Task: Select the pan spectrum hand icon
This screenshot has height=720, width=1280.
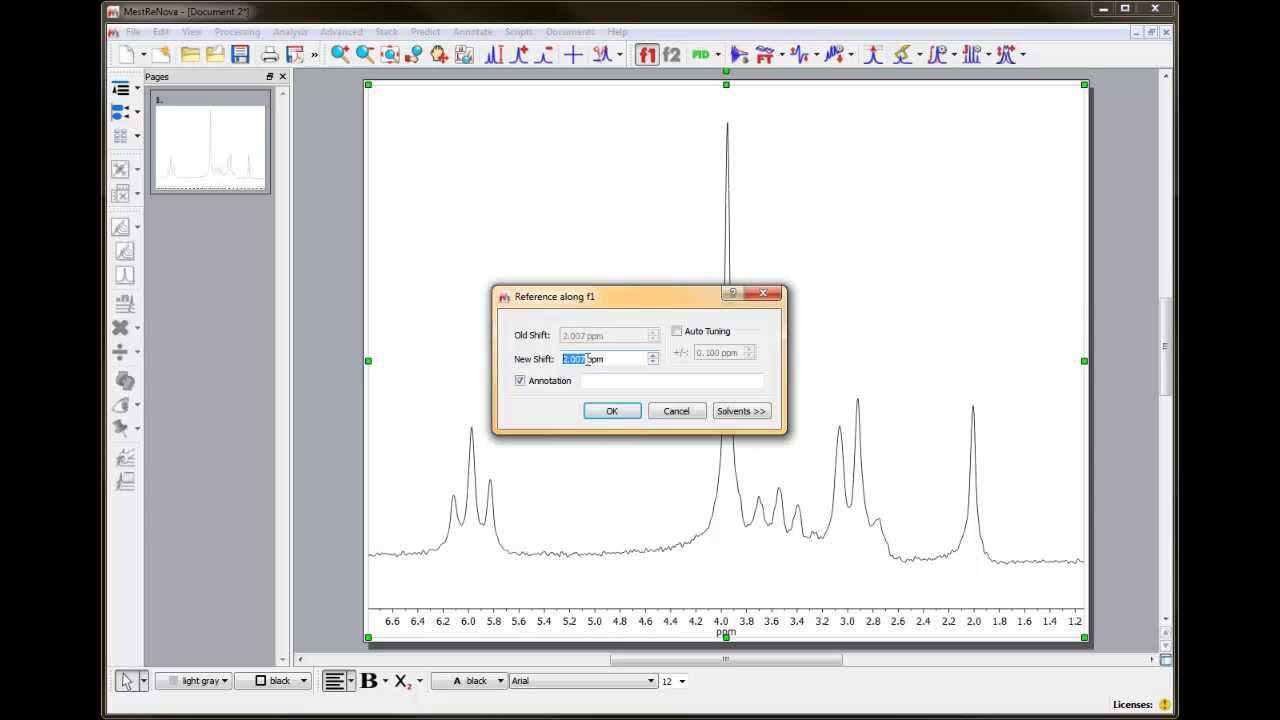Action: click(439, 55)
